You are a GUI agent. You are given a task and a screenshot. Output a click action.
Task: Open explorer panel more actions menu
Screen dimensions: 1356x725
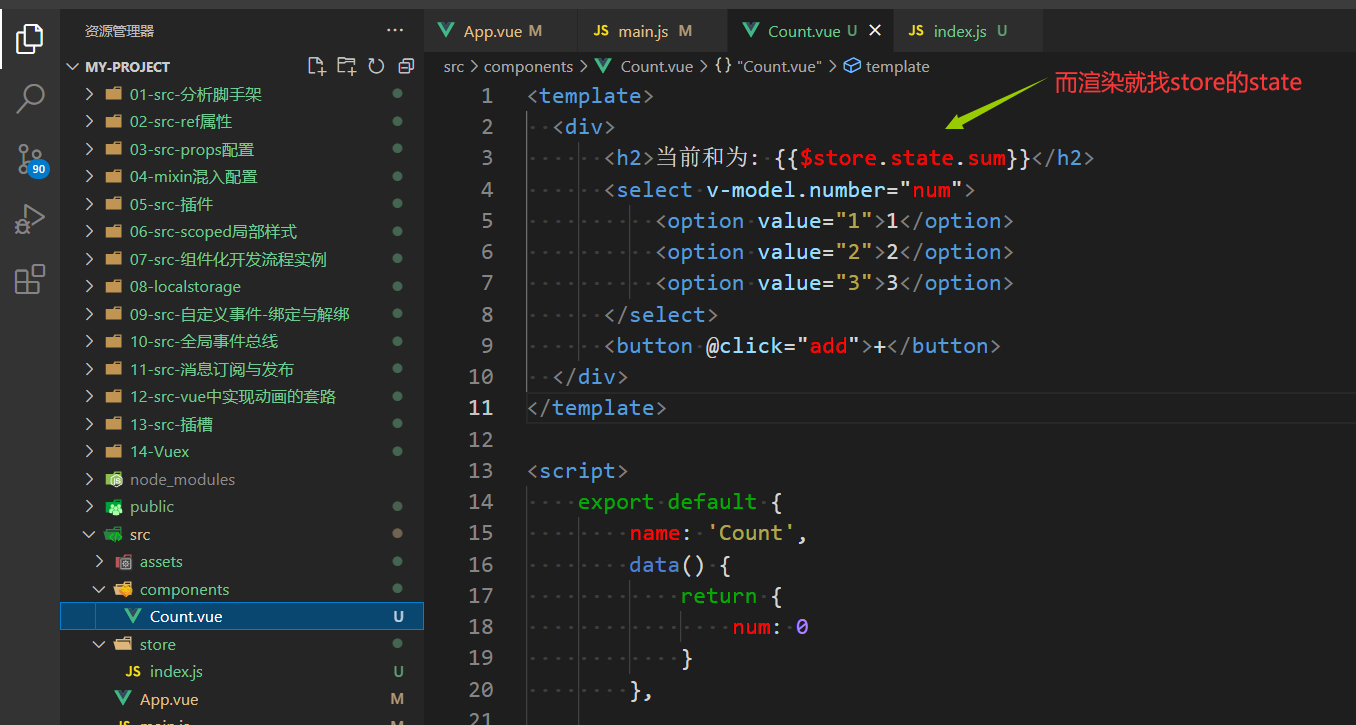point(396,31)
